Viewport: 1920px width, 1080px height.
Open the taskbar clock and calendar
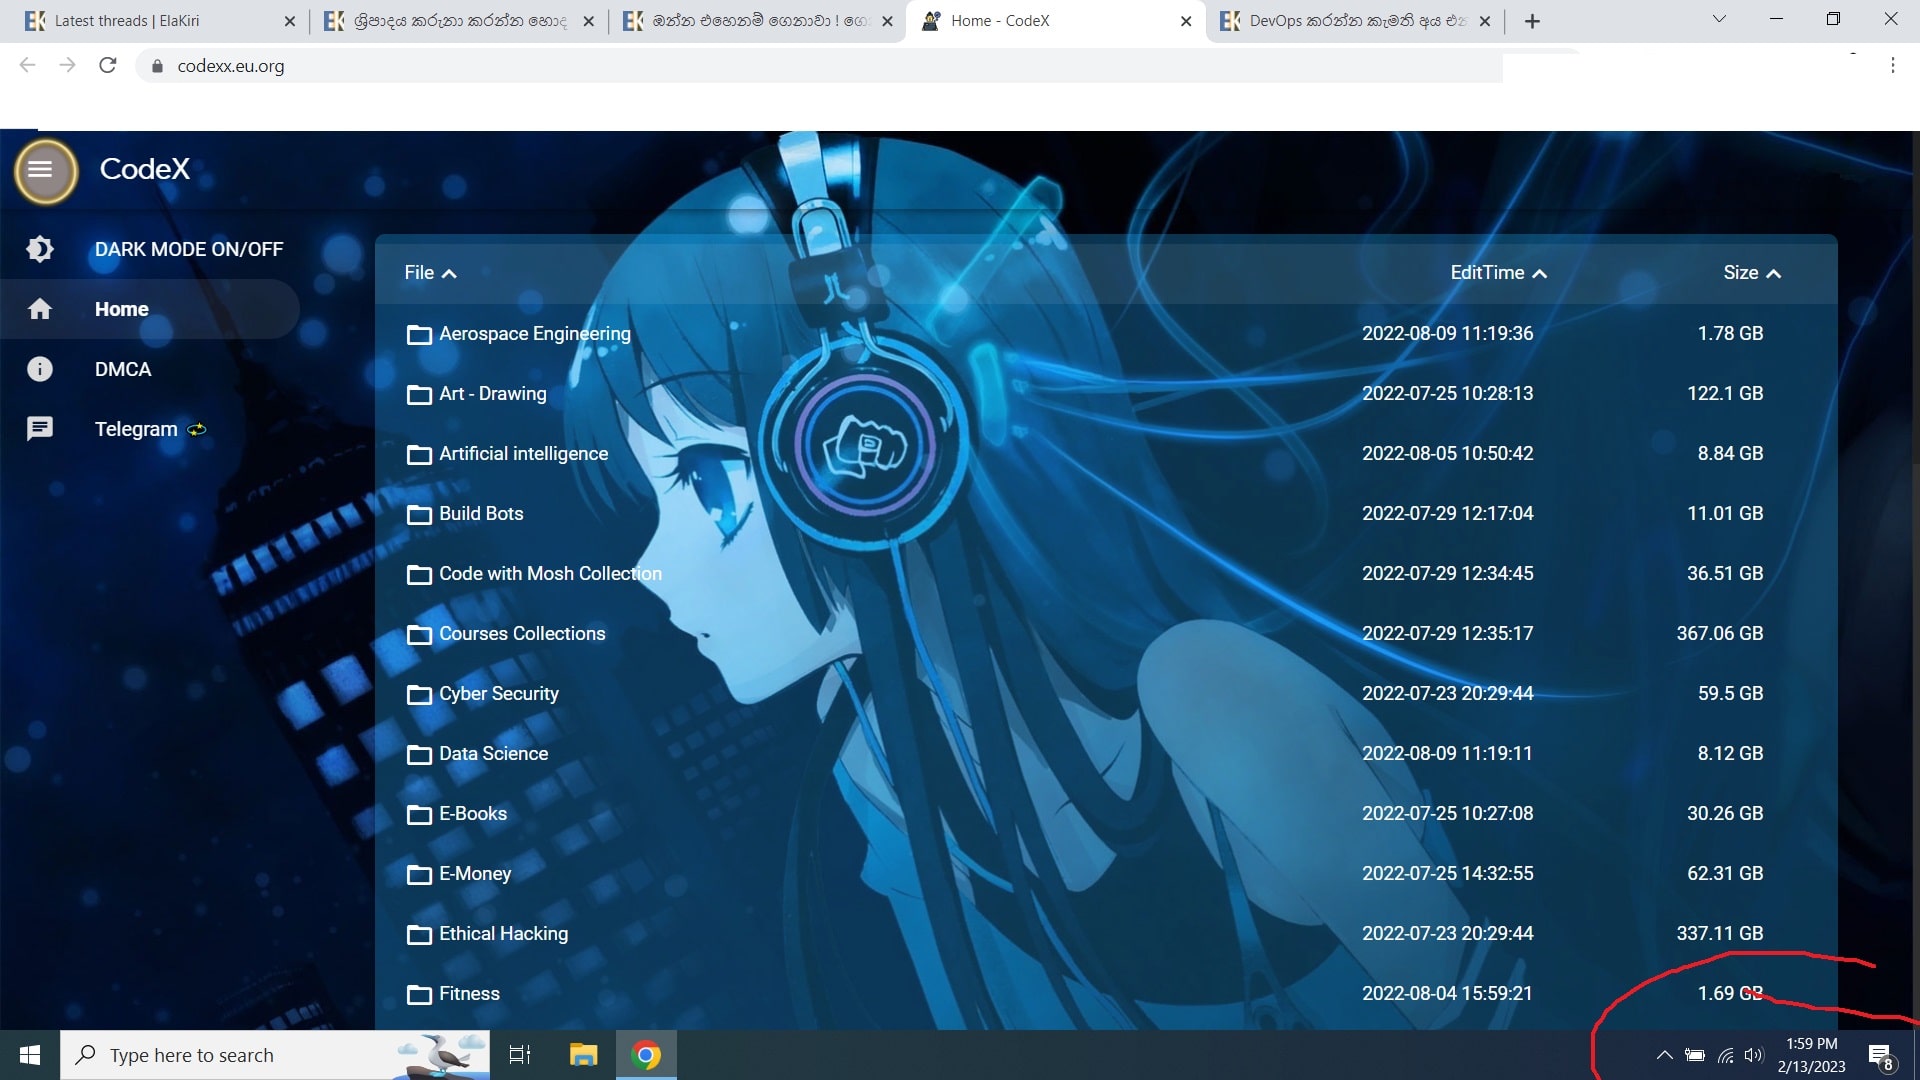click(x=1812, y=1055)
